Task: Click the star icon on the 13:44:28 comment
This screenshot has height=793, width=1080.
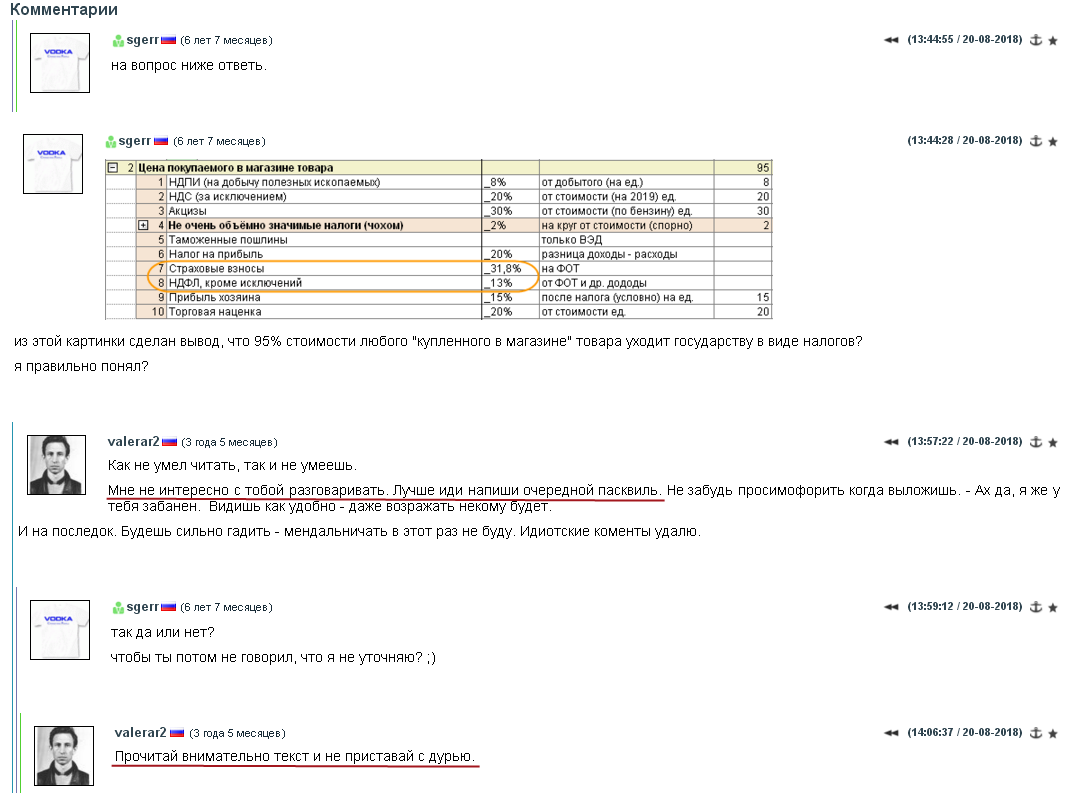Action: (1053, 141)
